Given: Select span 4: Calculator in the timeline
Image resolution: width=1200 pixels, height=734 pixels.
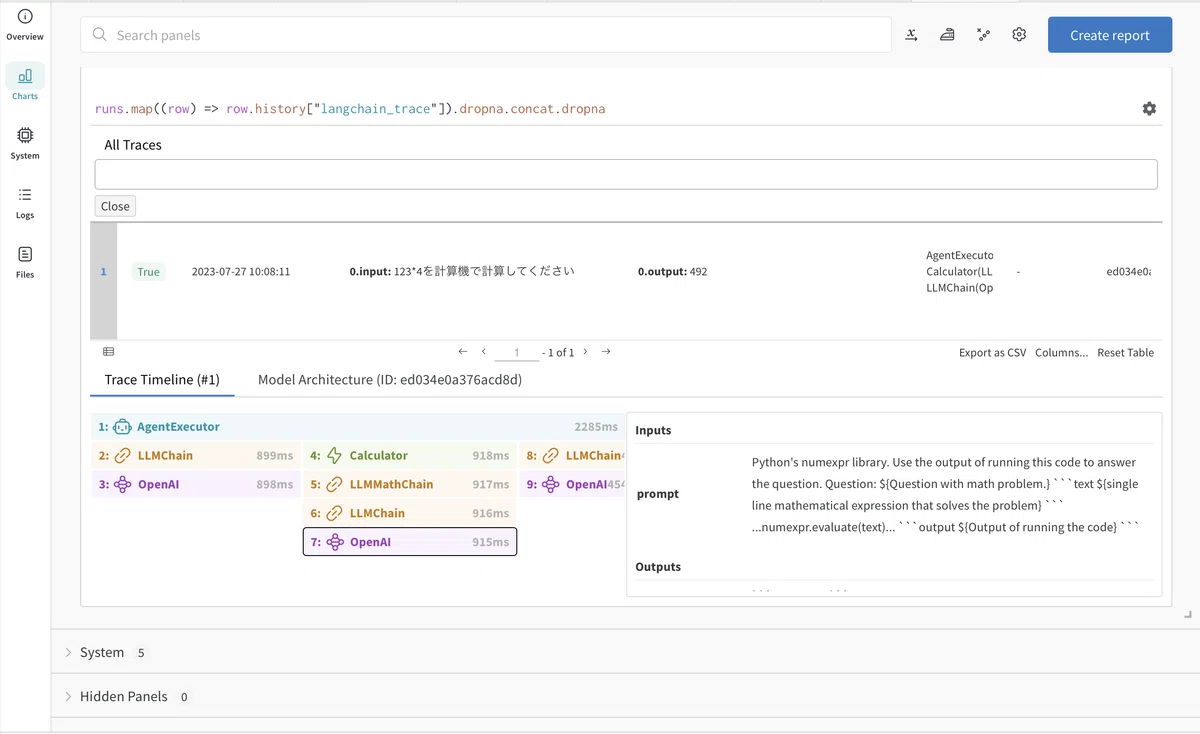Looking at the screenshot, I should pyautogui.click(x=410, y=456).
